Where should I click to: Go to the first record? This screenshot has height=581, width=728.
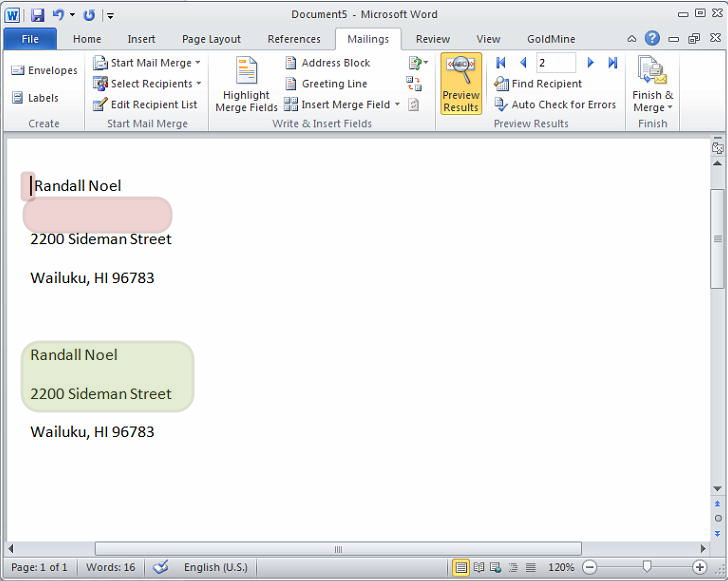(x=501, y=63)
